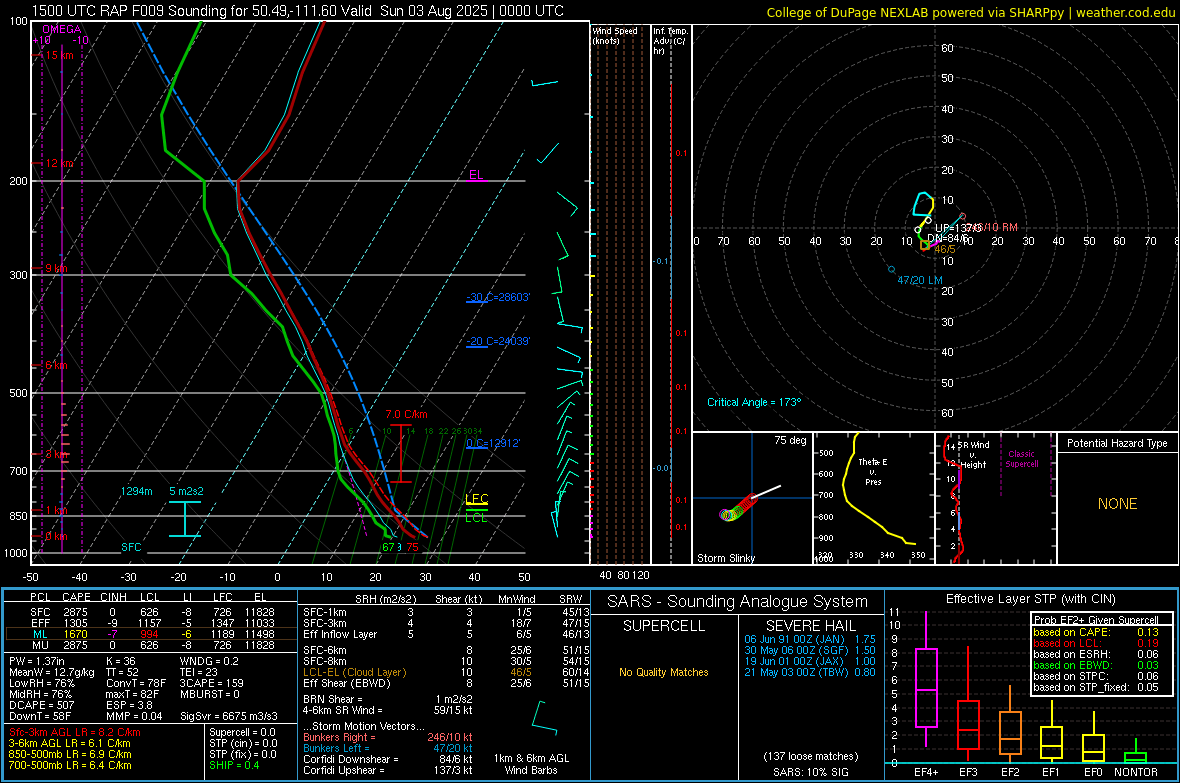The image size is (1180, 783).
Task: Click the "BRN Shear =" entry
Action: tap(333, 699)
